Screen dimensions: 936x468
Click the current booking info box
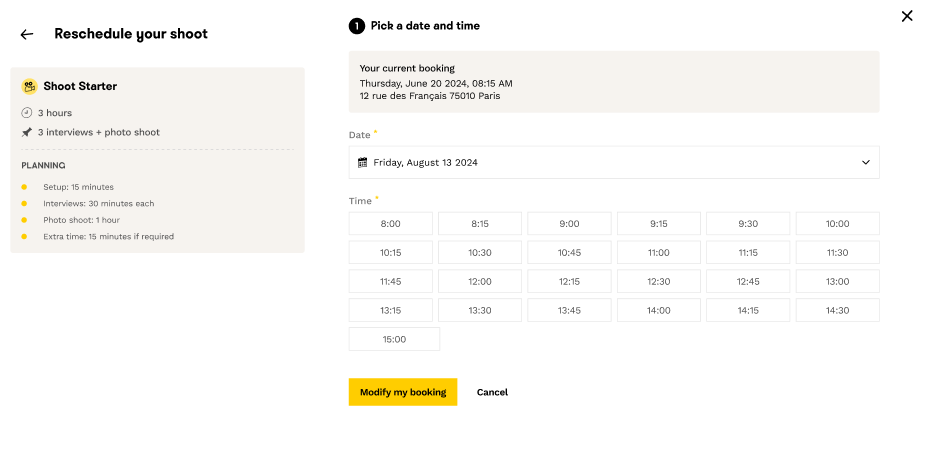click(613, 82)
